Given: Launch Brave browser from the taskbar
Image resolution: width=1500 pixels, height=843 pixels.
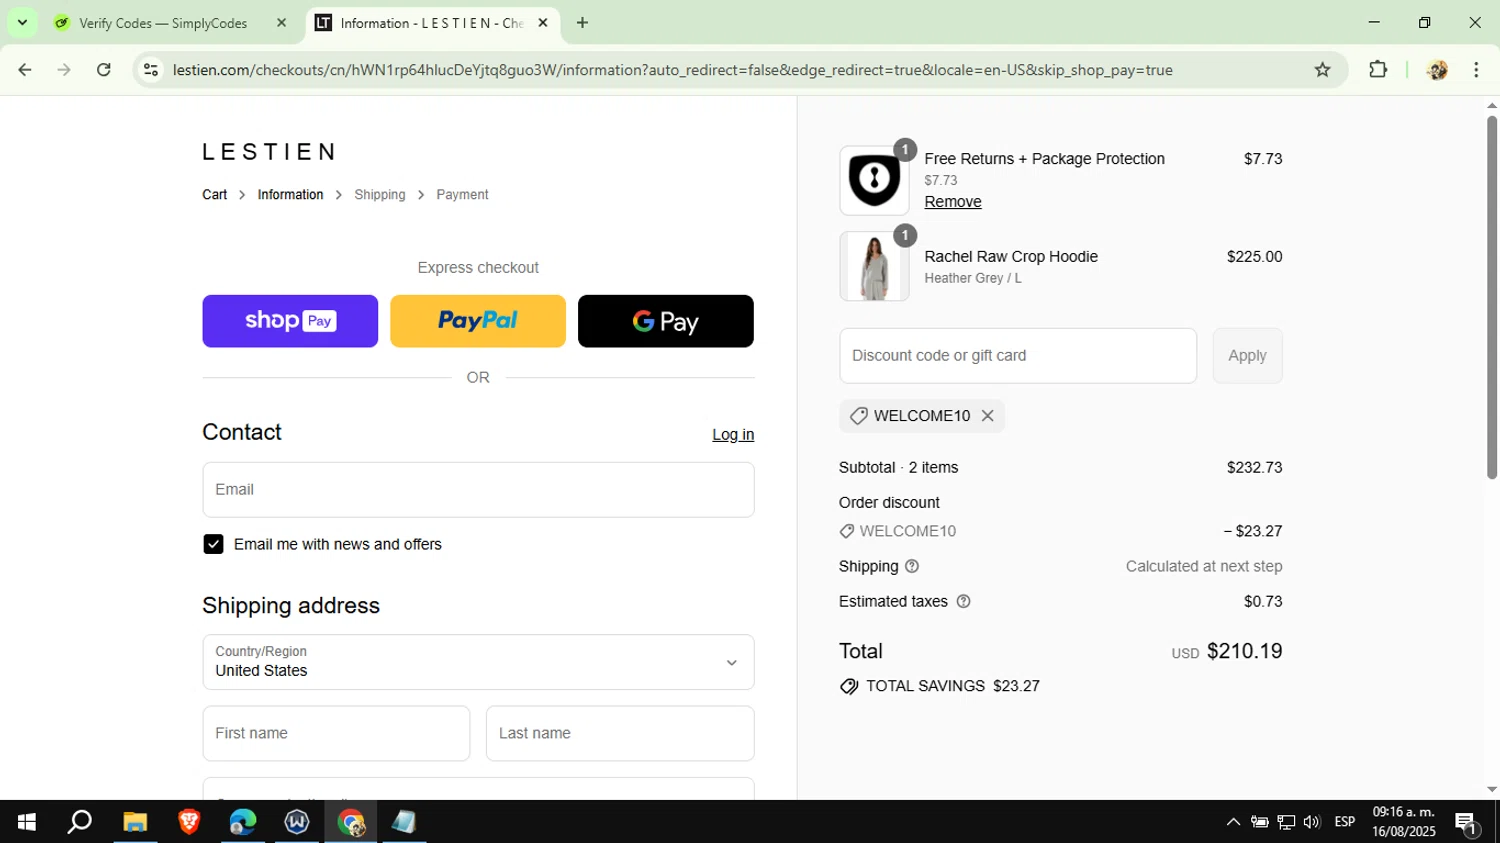Looking at the screenshot, I should click(x=189, y=822).
